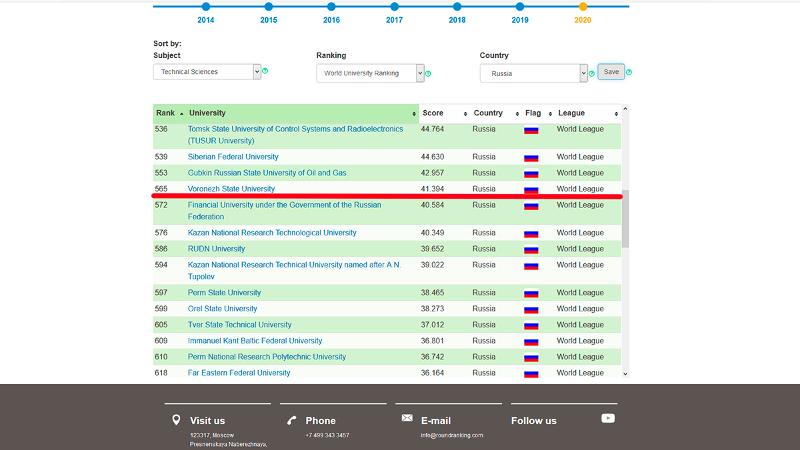Open the Subject dropdown showing Technical Sciences

click(x=207, y=72)
